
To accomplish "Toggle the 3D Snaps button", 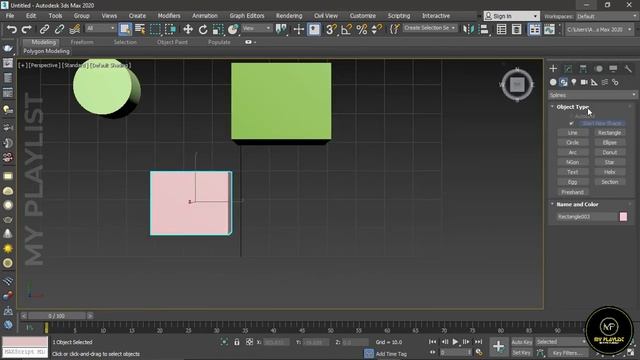I will [331, 29].
